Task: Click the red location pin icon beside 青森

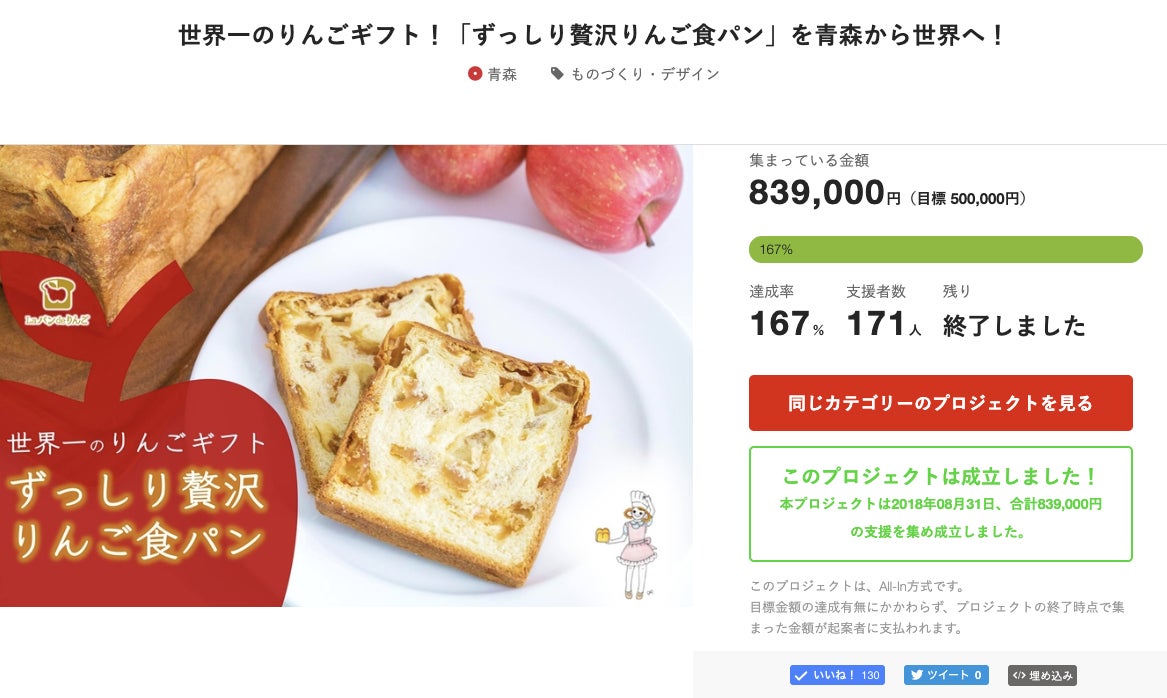Action: tap(475, 74)
